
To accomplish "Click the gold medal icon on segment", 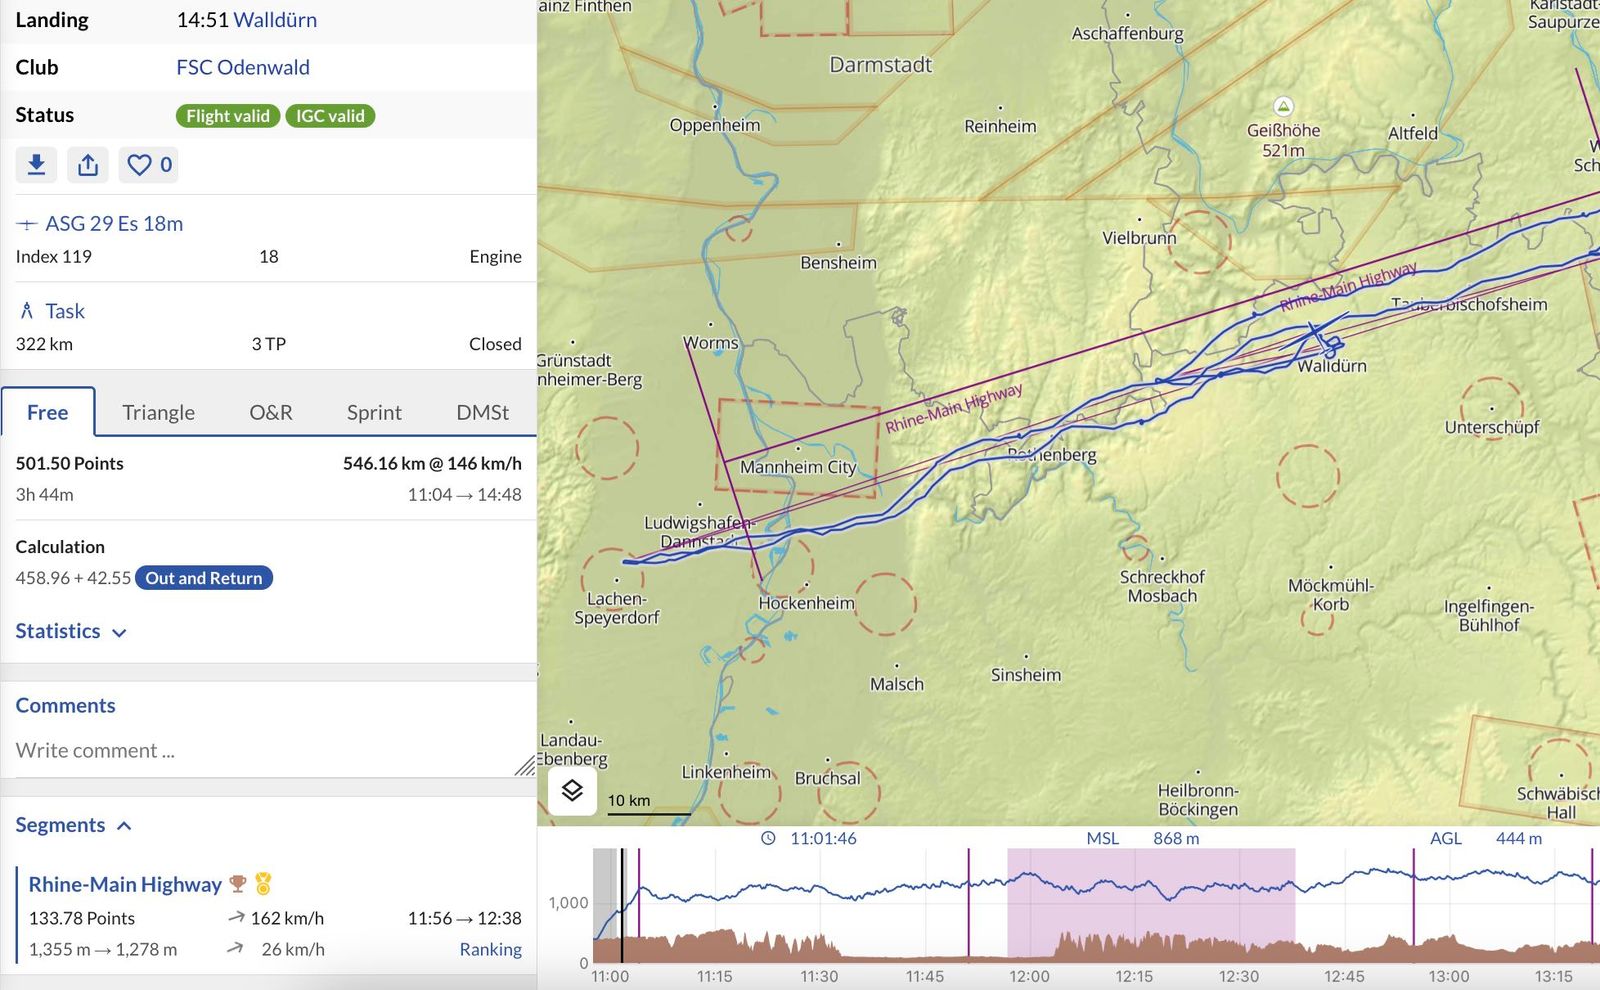I will coord(263,884).
